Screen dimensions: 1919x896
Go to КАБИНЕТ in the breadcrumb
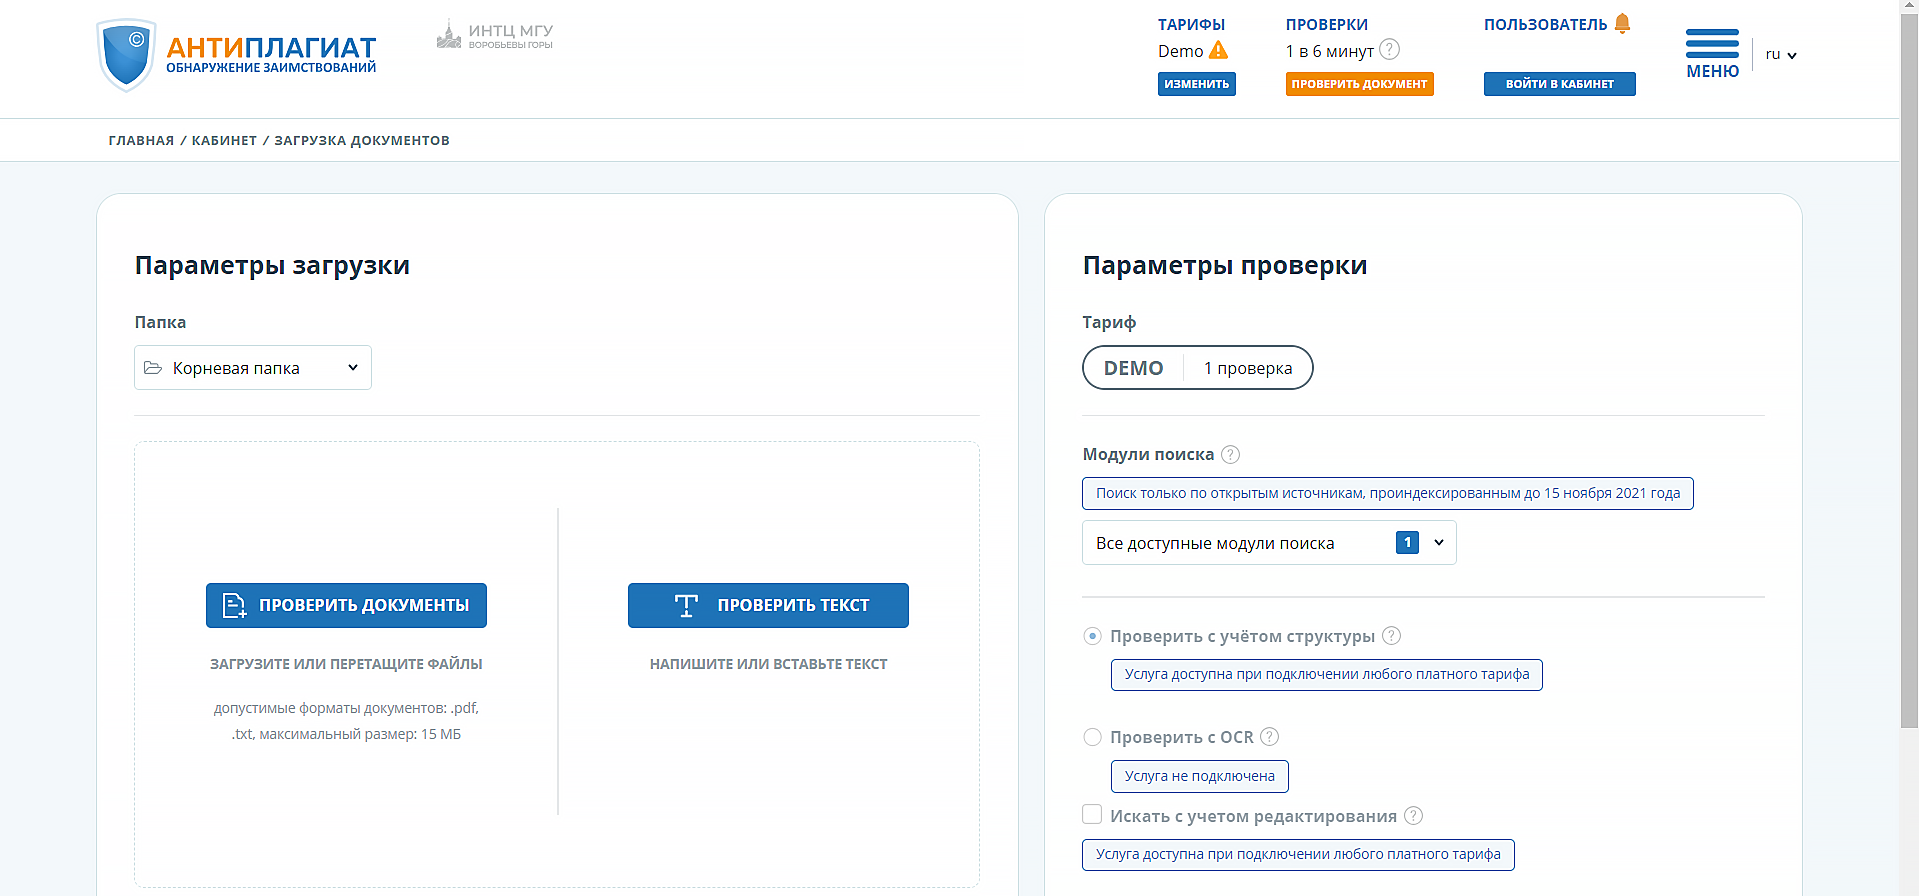pyautogui.click(x=224, y=140)
